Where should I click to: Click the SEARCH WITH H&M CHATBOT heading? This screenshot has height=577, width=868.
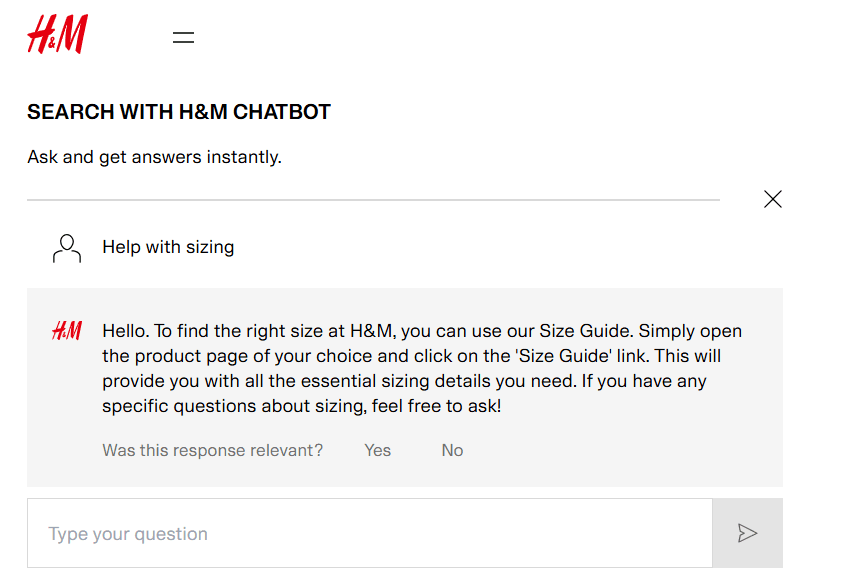pos(178,111)
